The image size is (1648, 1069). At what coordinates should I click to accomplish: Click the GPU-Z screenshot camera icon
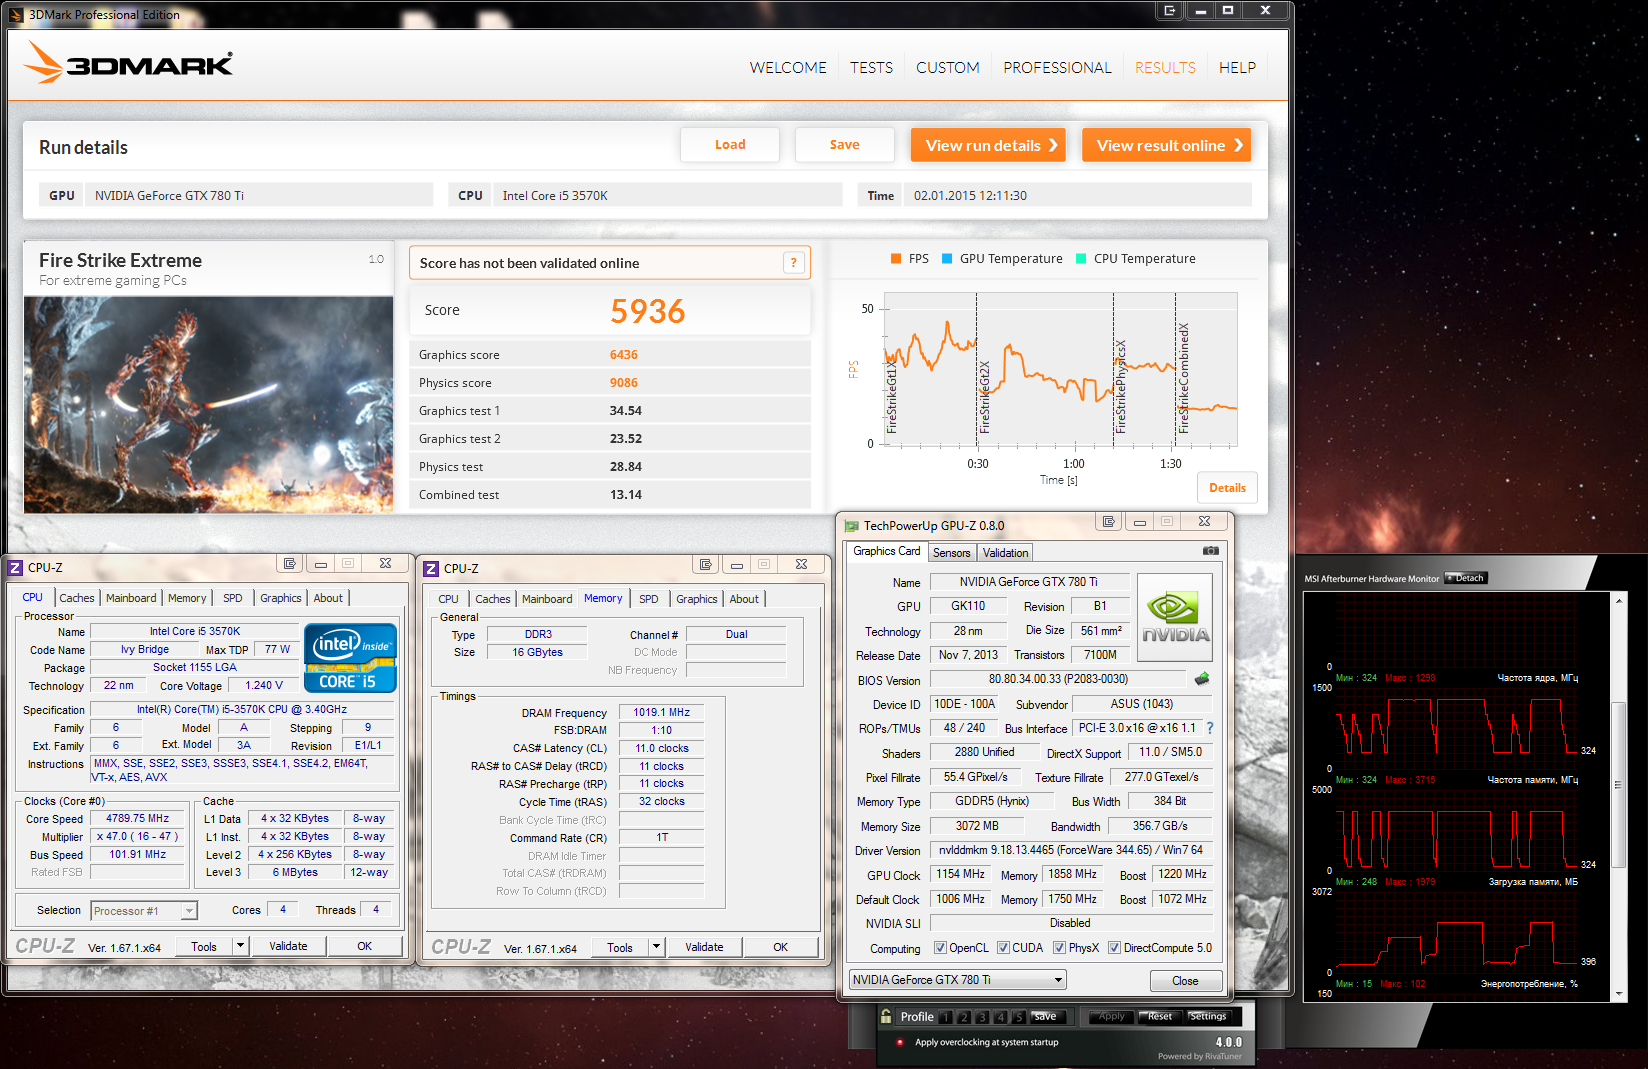pos(1210,551)
